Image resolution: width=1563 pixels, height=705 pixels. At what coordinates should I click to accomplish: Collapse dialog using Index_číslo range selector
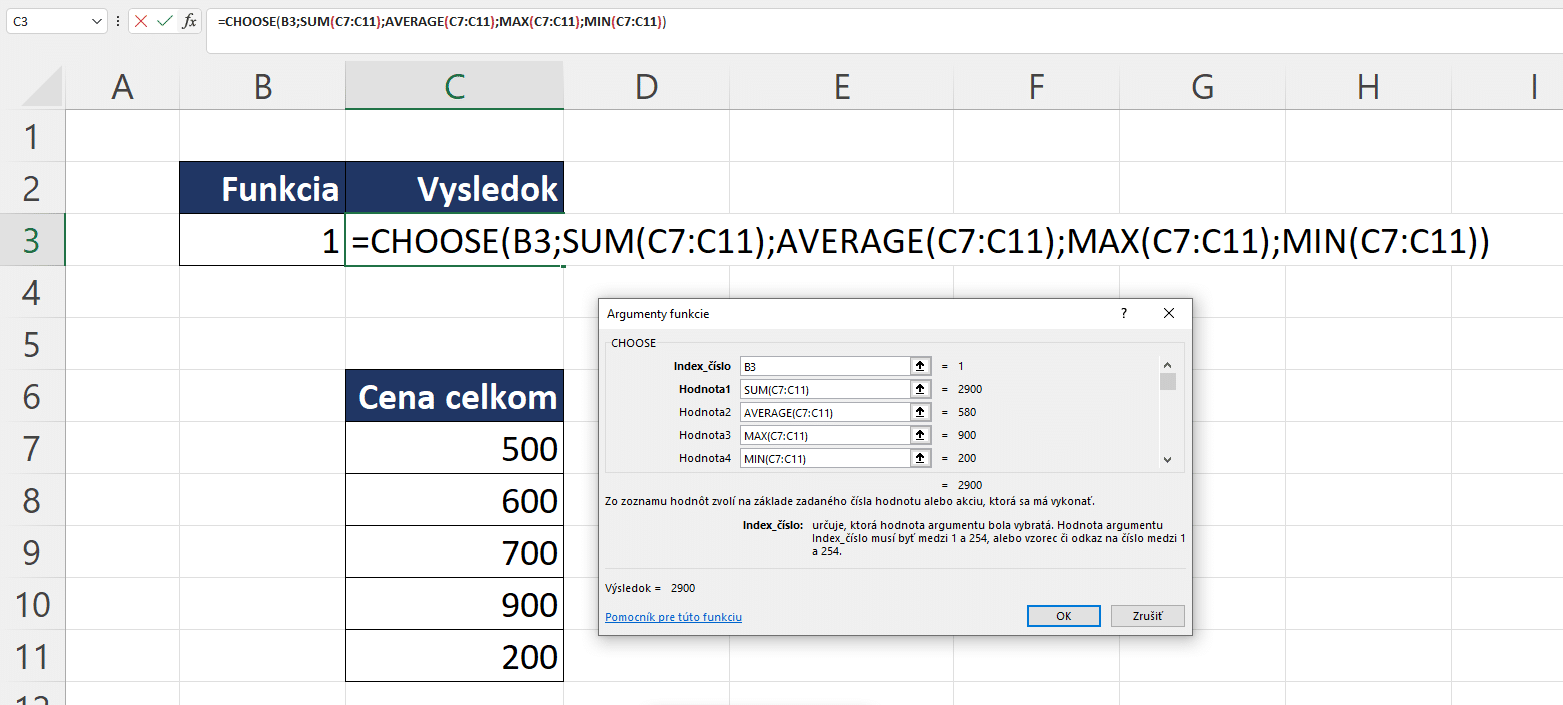click(920, 366)
